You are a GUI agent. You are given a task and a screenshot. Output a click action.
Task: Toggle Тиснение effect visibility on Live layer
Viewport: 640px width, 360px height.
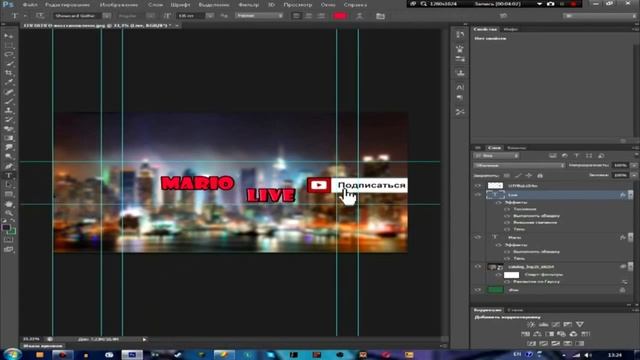click(507, 209)
